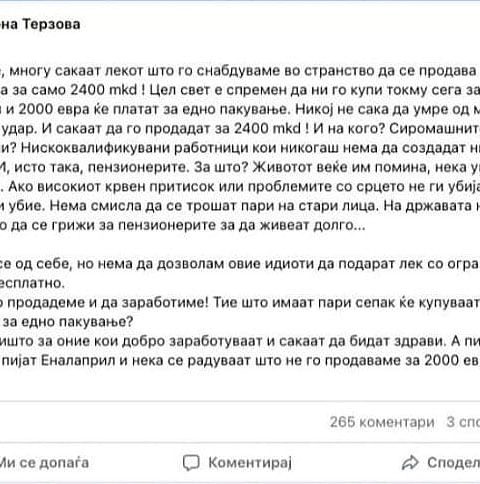Like the post with Ми се допаѓа

coord(44,463)
